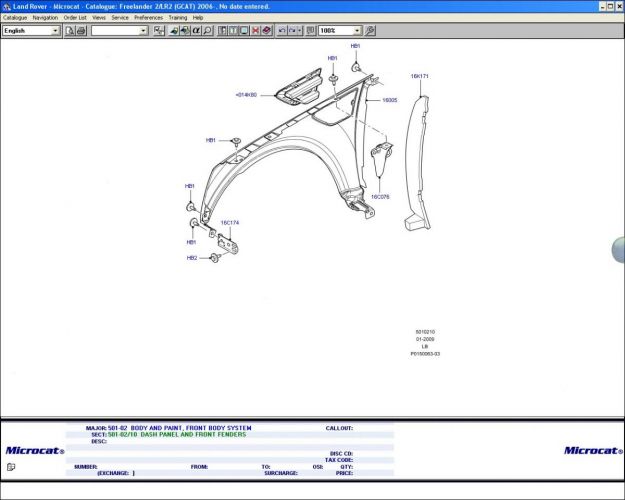625x500 pixels.
Task: Click the wrench settings icon
Action: tap(370, 31)
